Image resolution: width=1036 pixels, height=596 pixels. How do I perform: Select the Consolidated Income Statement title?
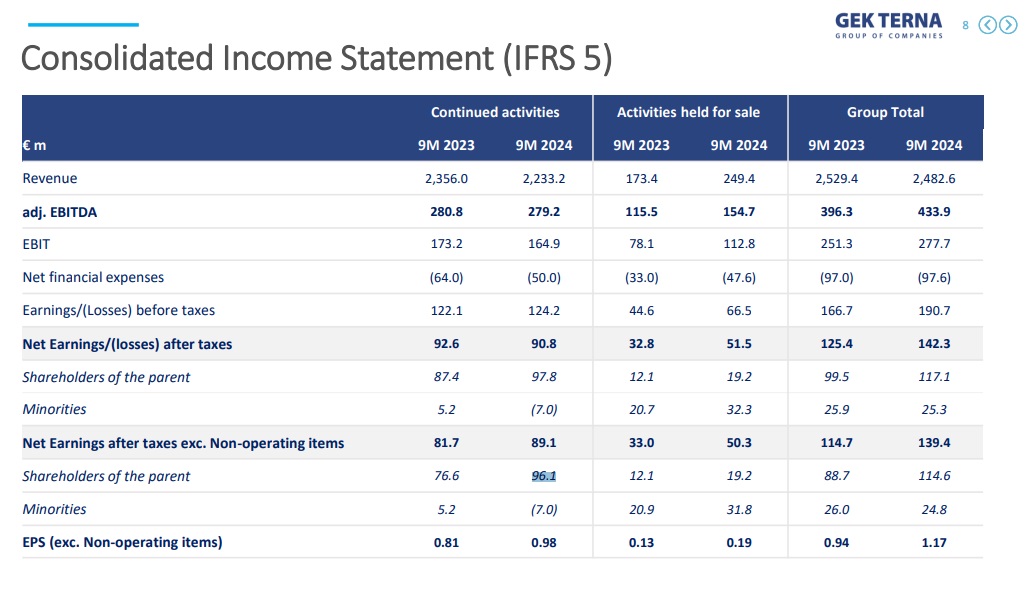[x=316, y=58]
